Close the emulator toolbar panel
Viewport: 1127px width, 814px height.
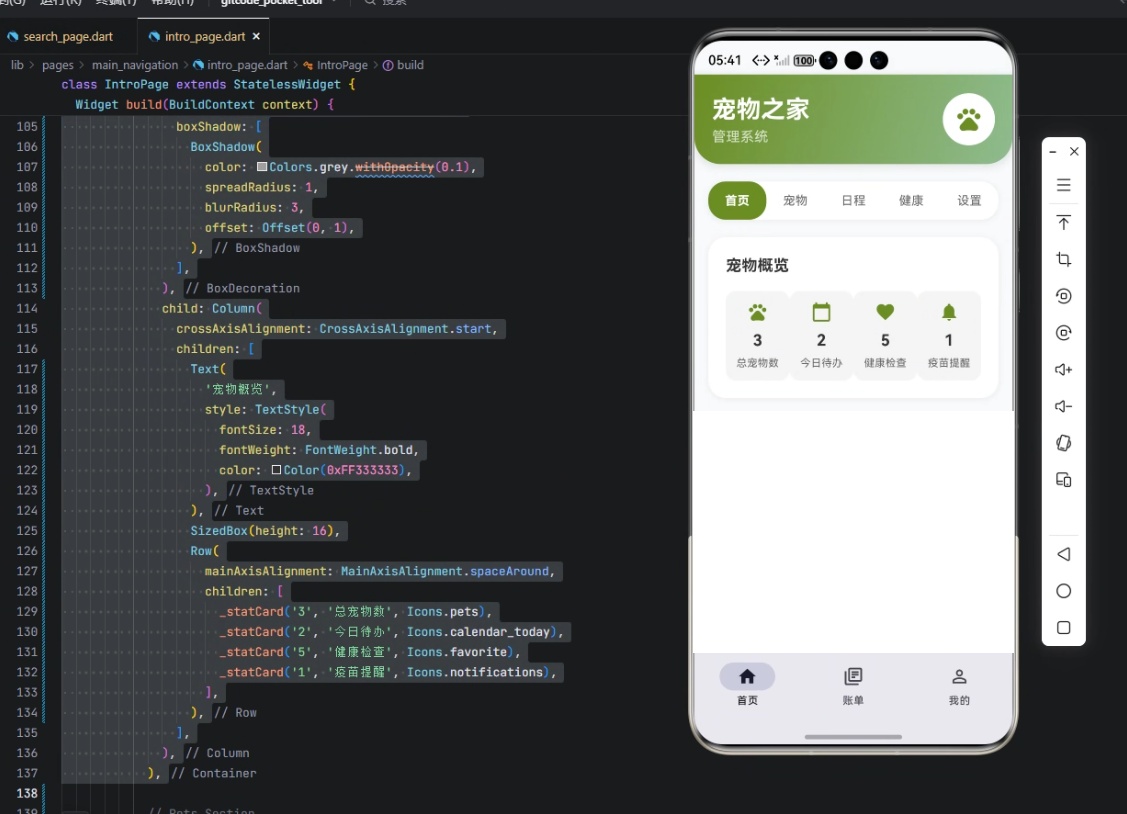pyautogui.click(x=1074, y=152)
